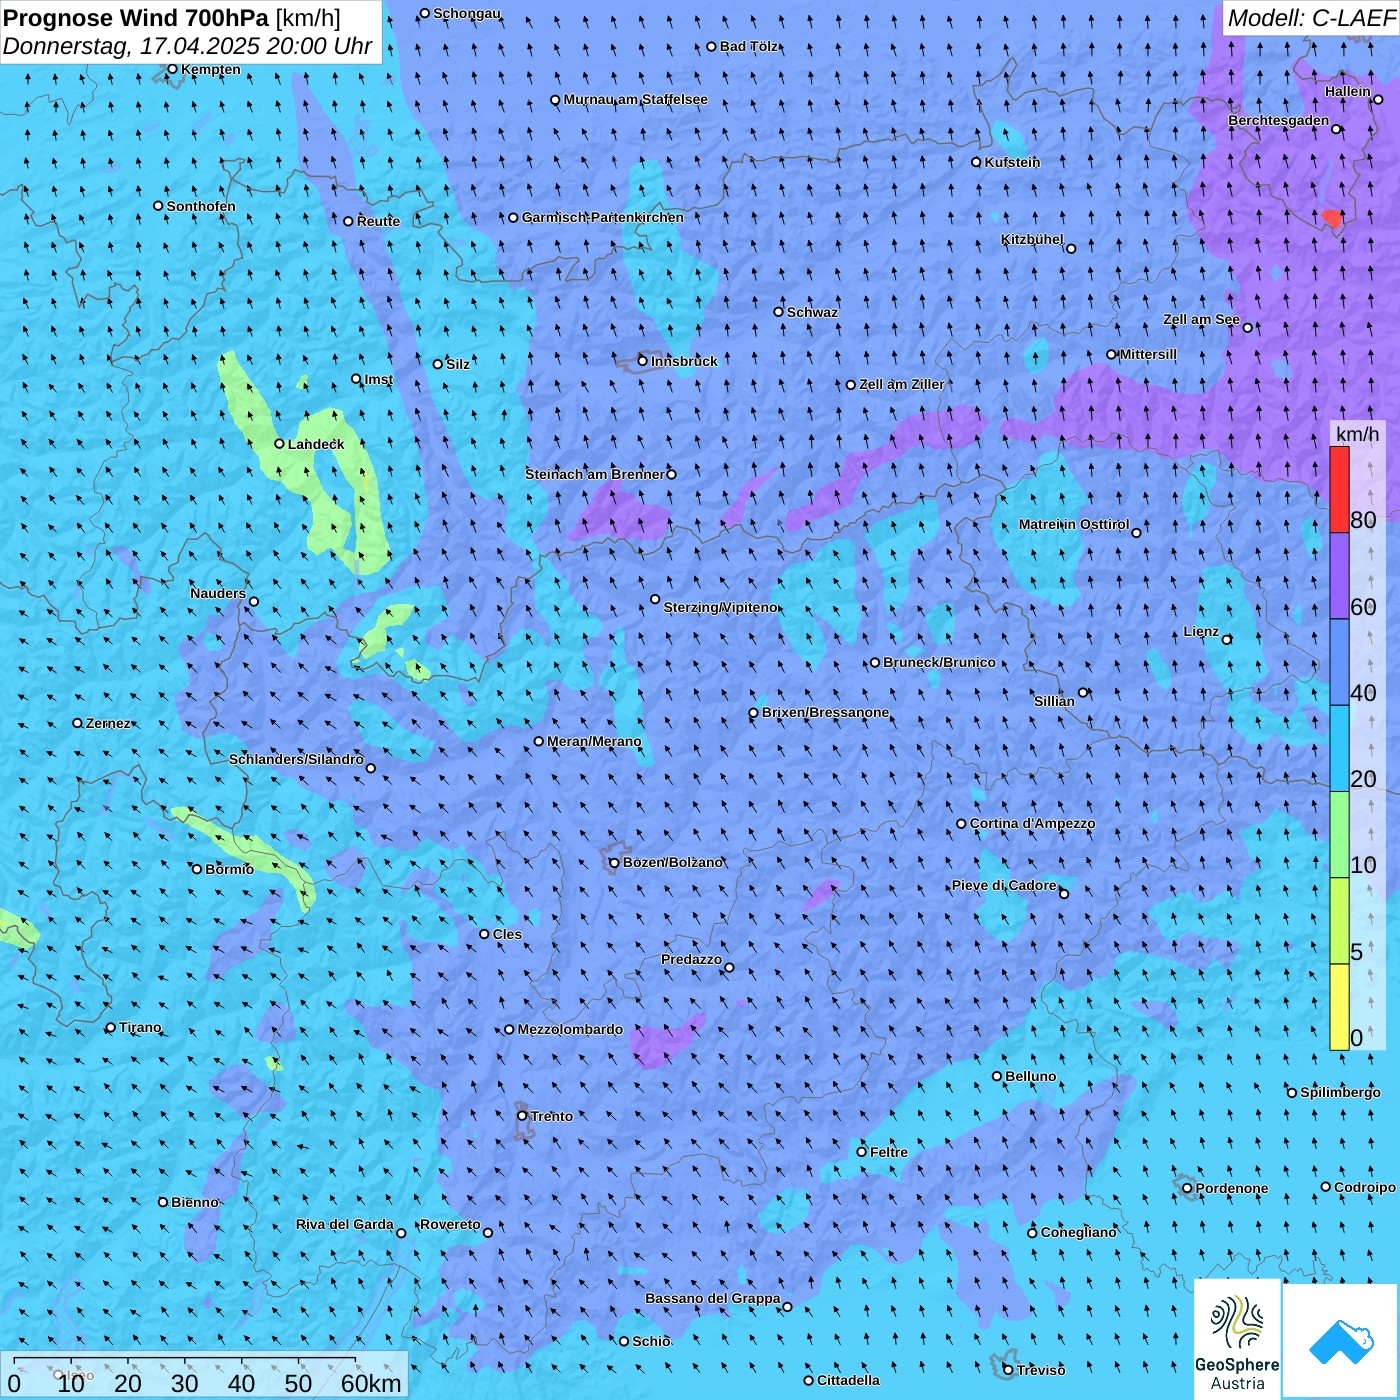Click the purple 60–80 km/h legend swatch
Image resolution: width=1400 pixels, height=1400 pixels.
coord(1339,576)
